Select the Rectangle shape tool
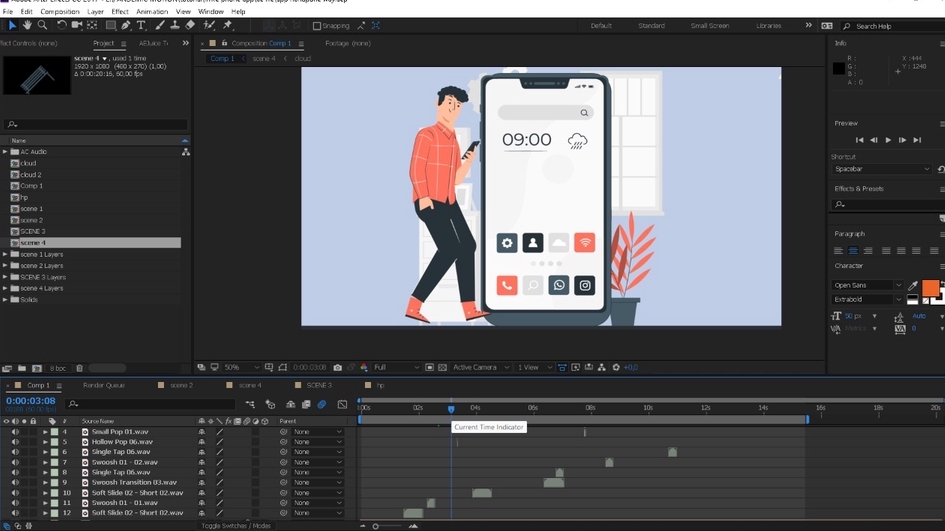 click(111, 25)
